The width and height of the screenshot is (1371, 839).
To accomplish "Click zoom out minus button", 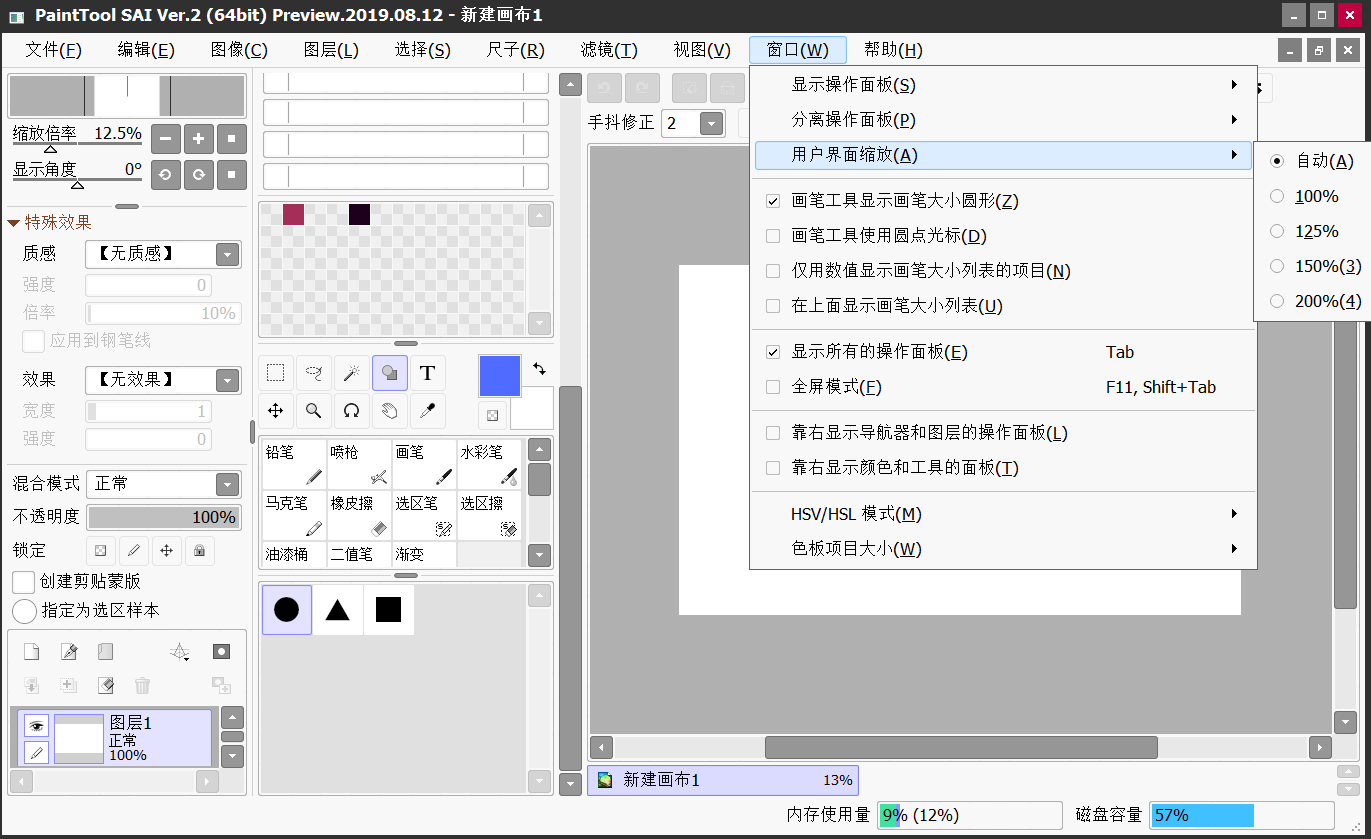I will [166, 138].
